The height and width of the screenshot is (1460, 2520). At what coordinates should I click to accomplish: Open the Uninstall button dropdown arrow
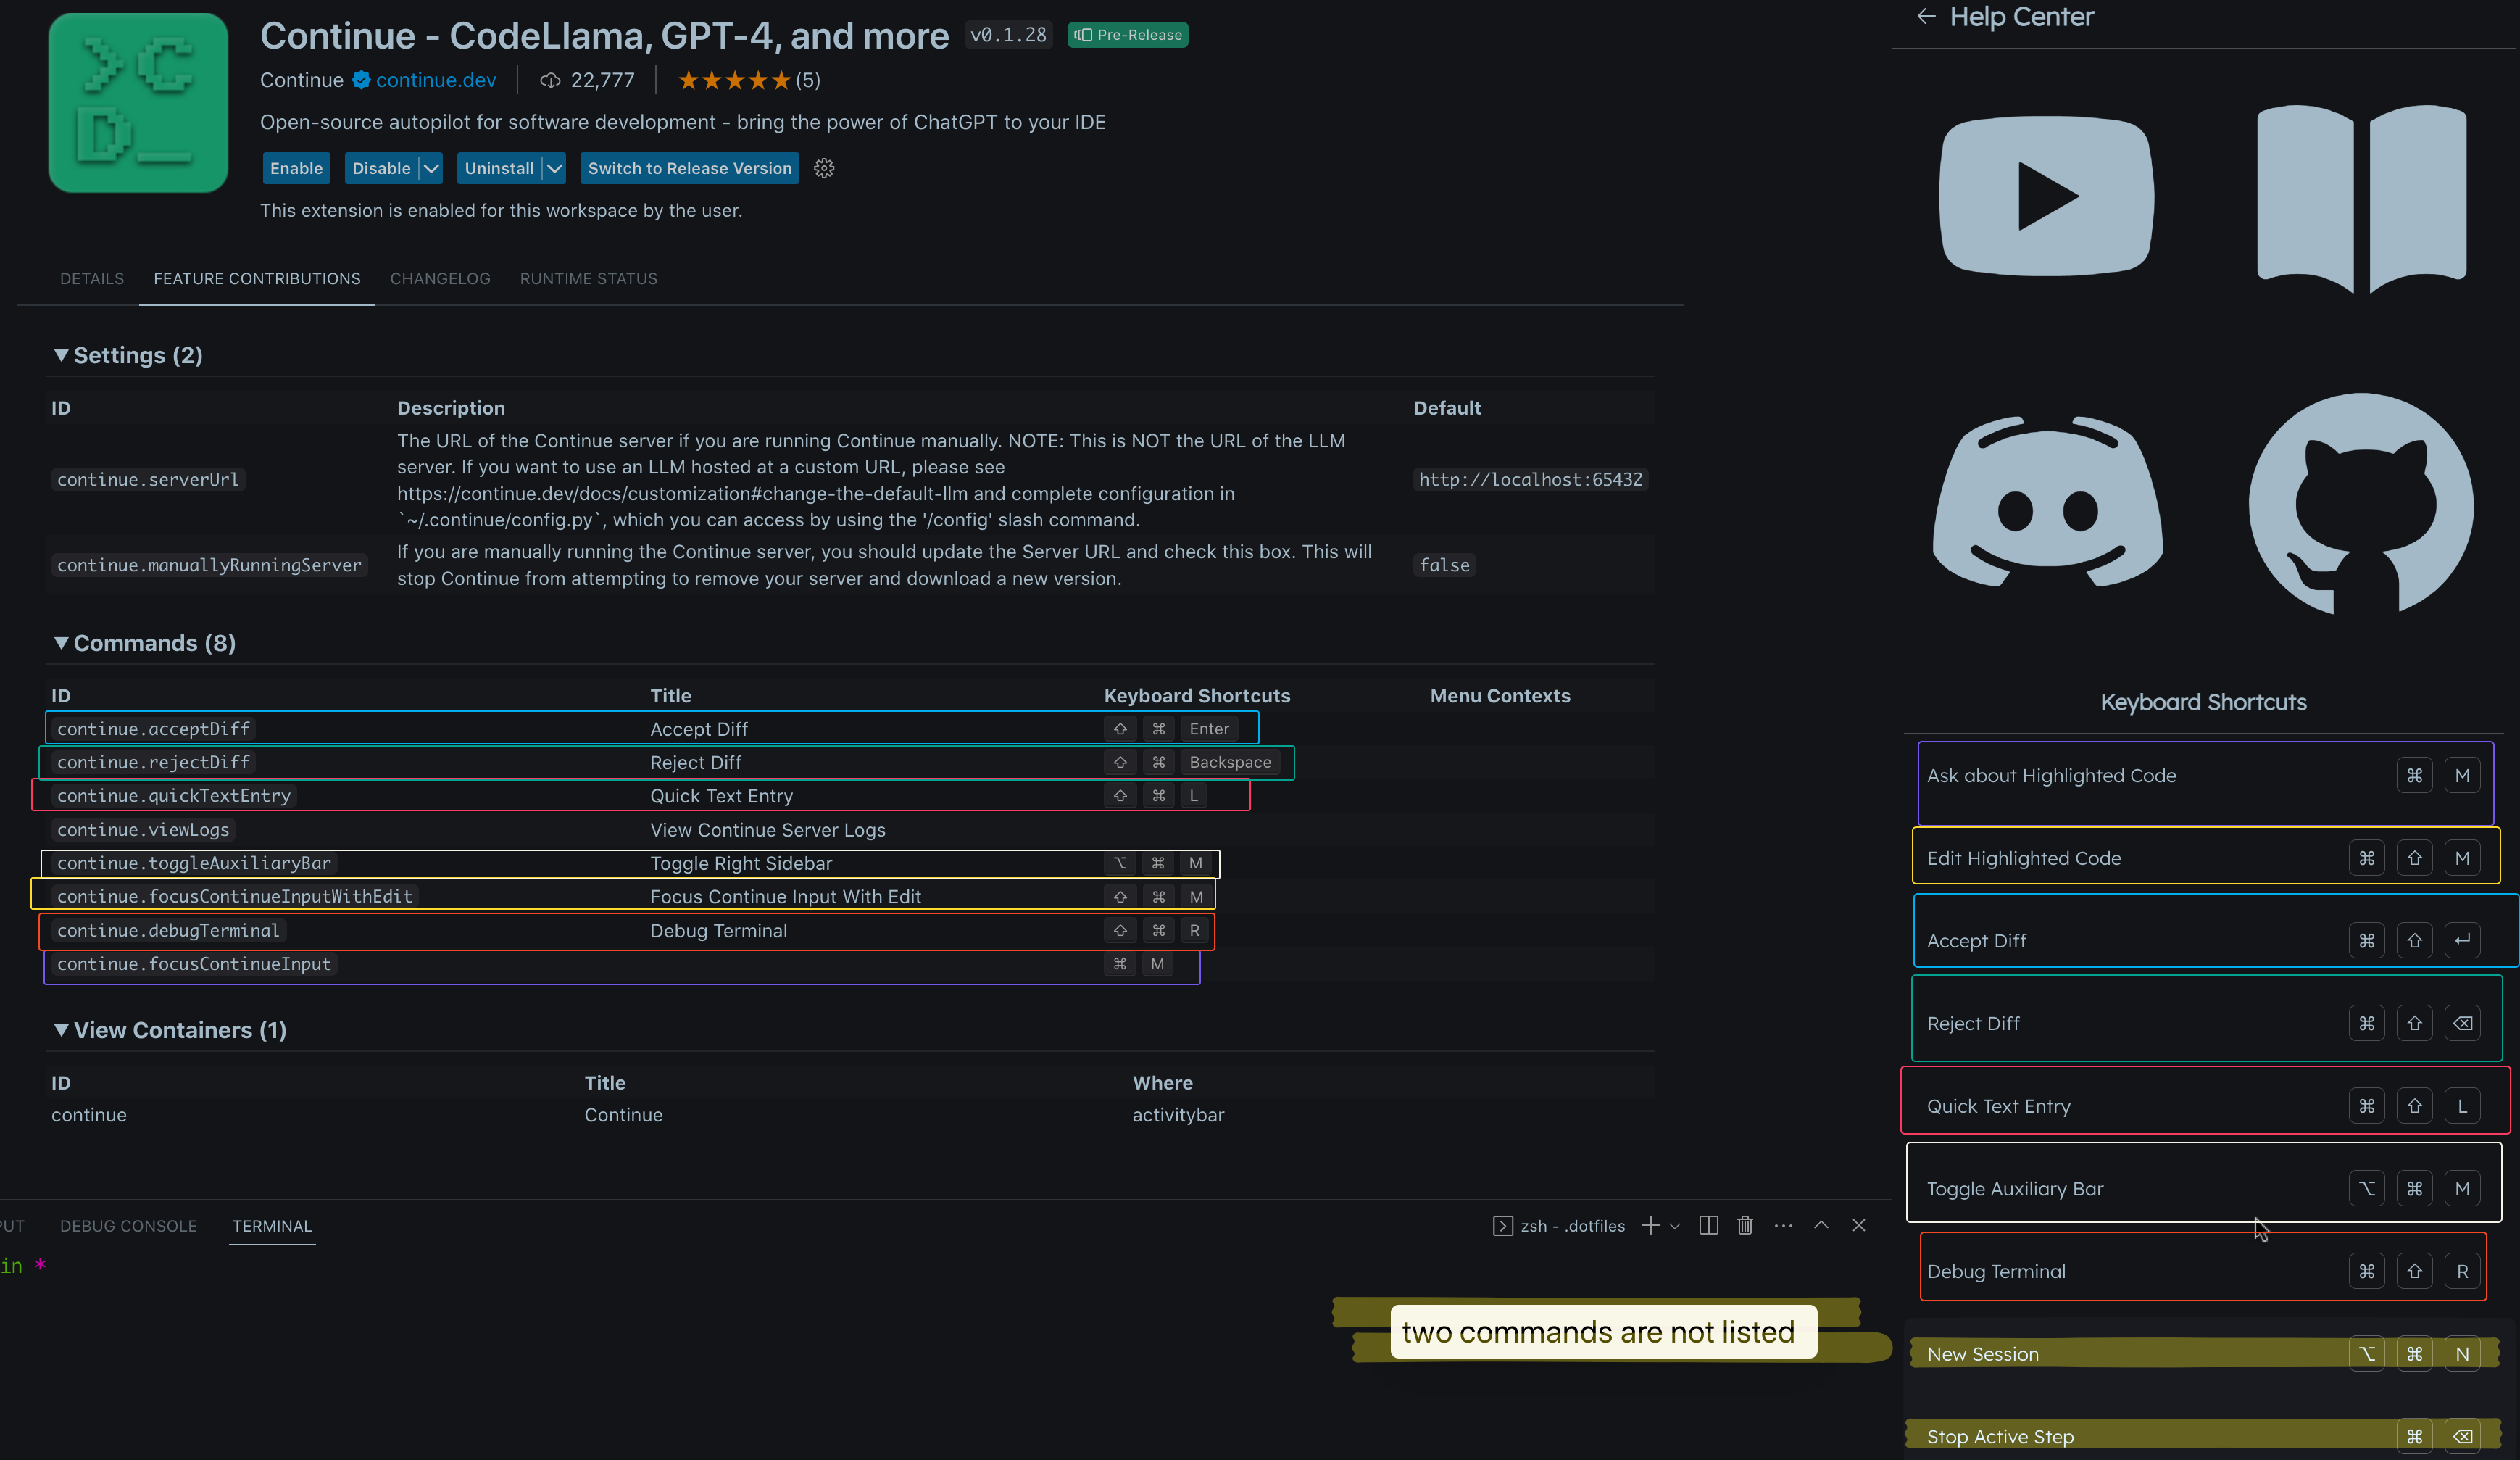tap(554, 168)
